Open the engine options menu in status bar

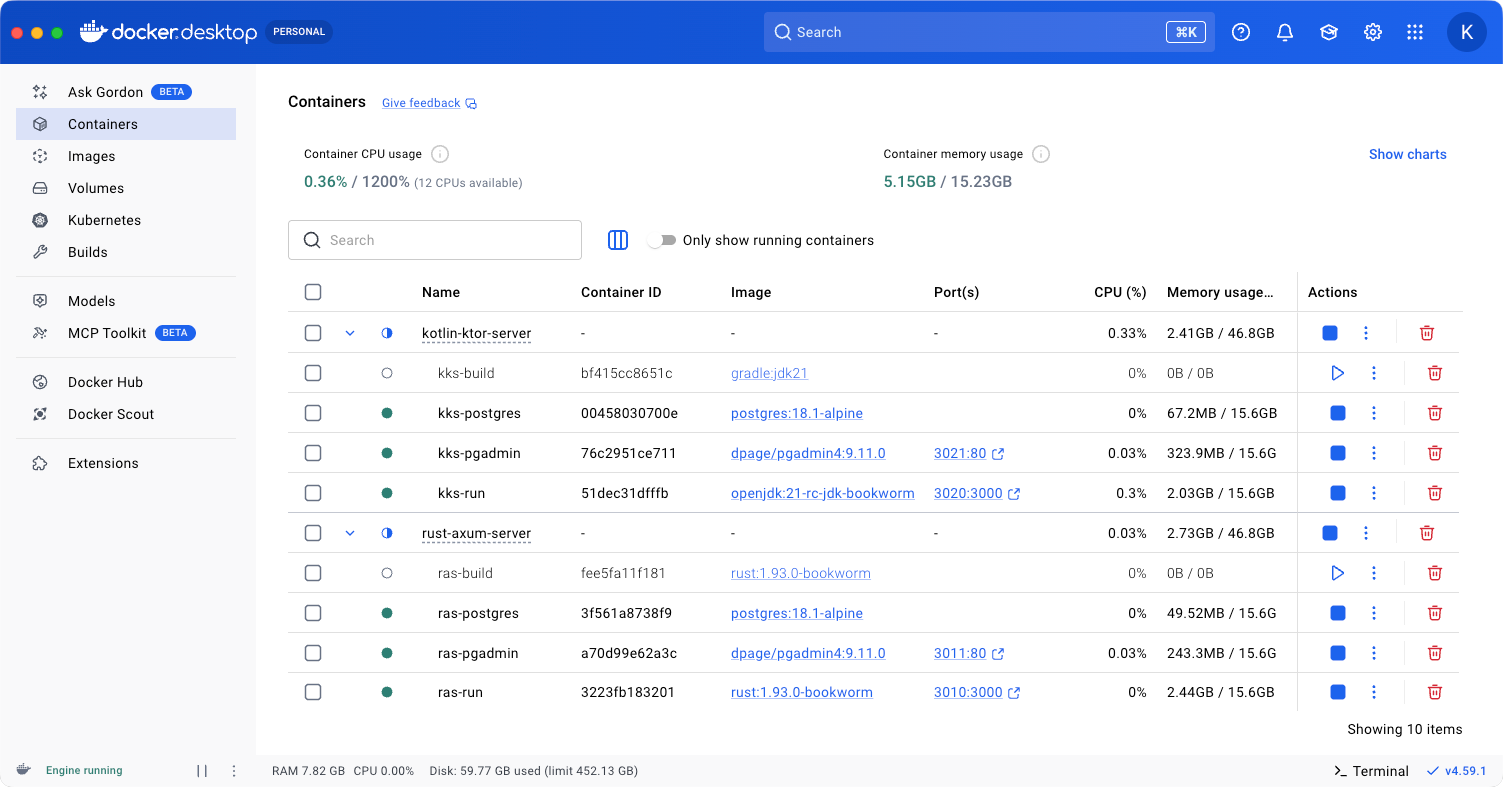pyautogui.click(x=234, y=771)
